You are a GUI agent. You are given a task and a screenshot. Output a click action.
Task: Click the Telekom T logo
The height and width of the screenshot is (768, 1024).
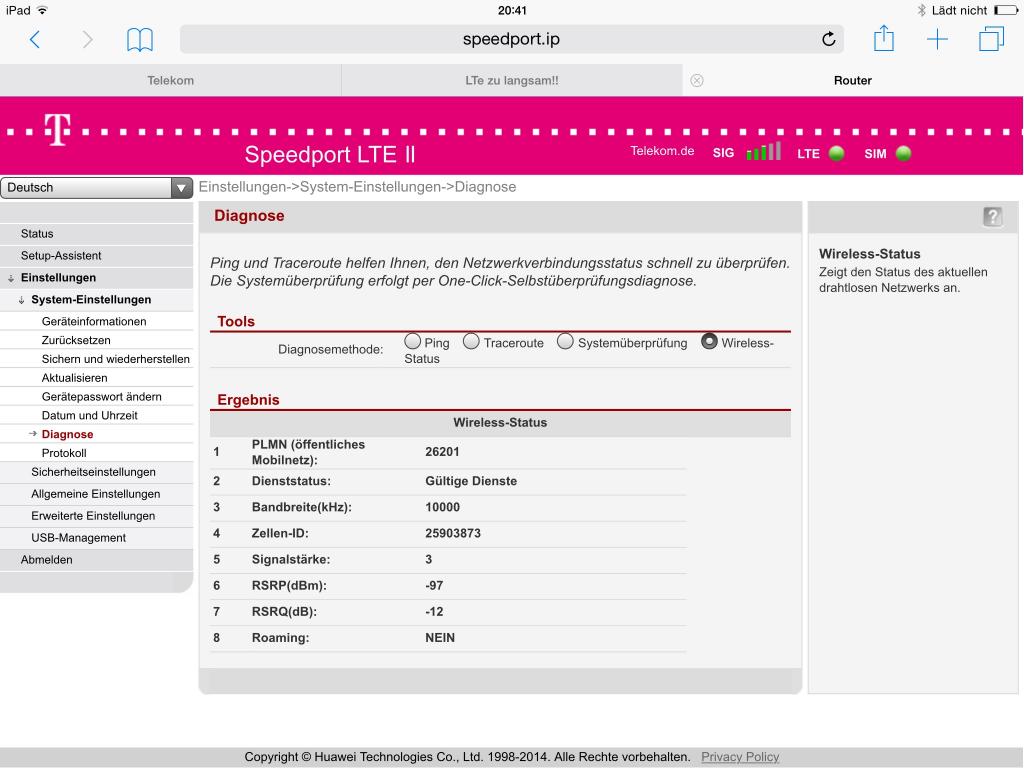tap(57, 129)
